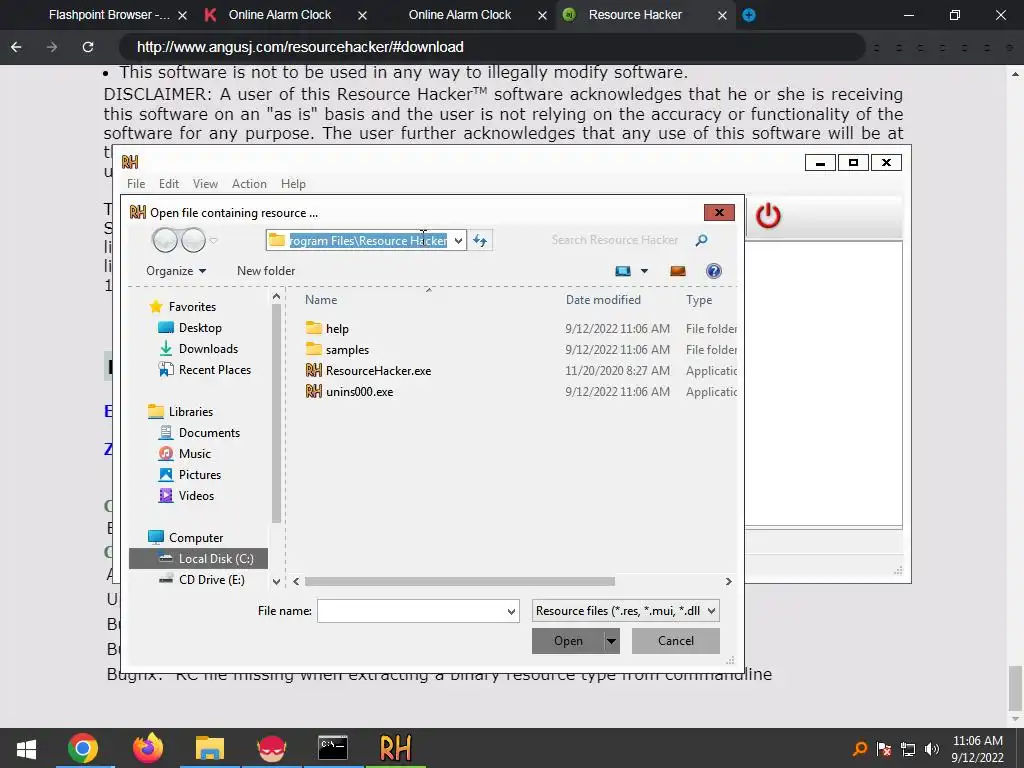The image size is (1024, 768).
Task: Open the Edit menu in Resource Hacker
Action: [x=168, y=184]
